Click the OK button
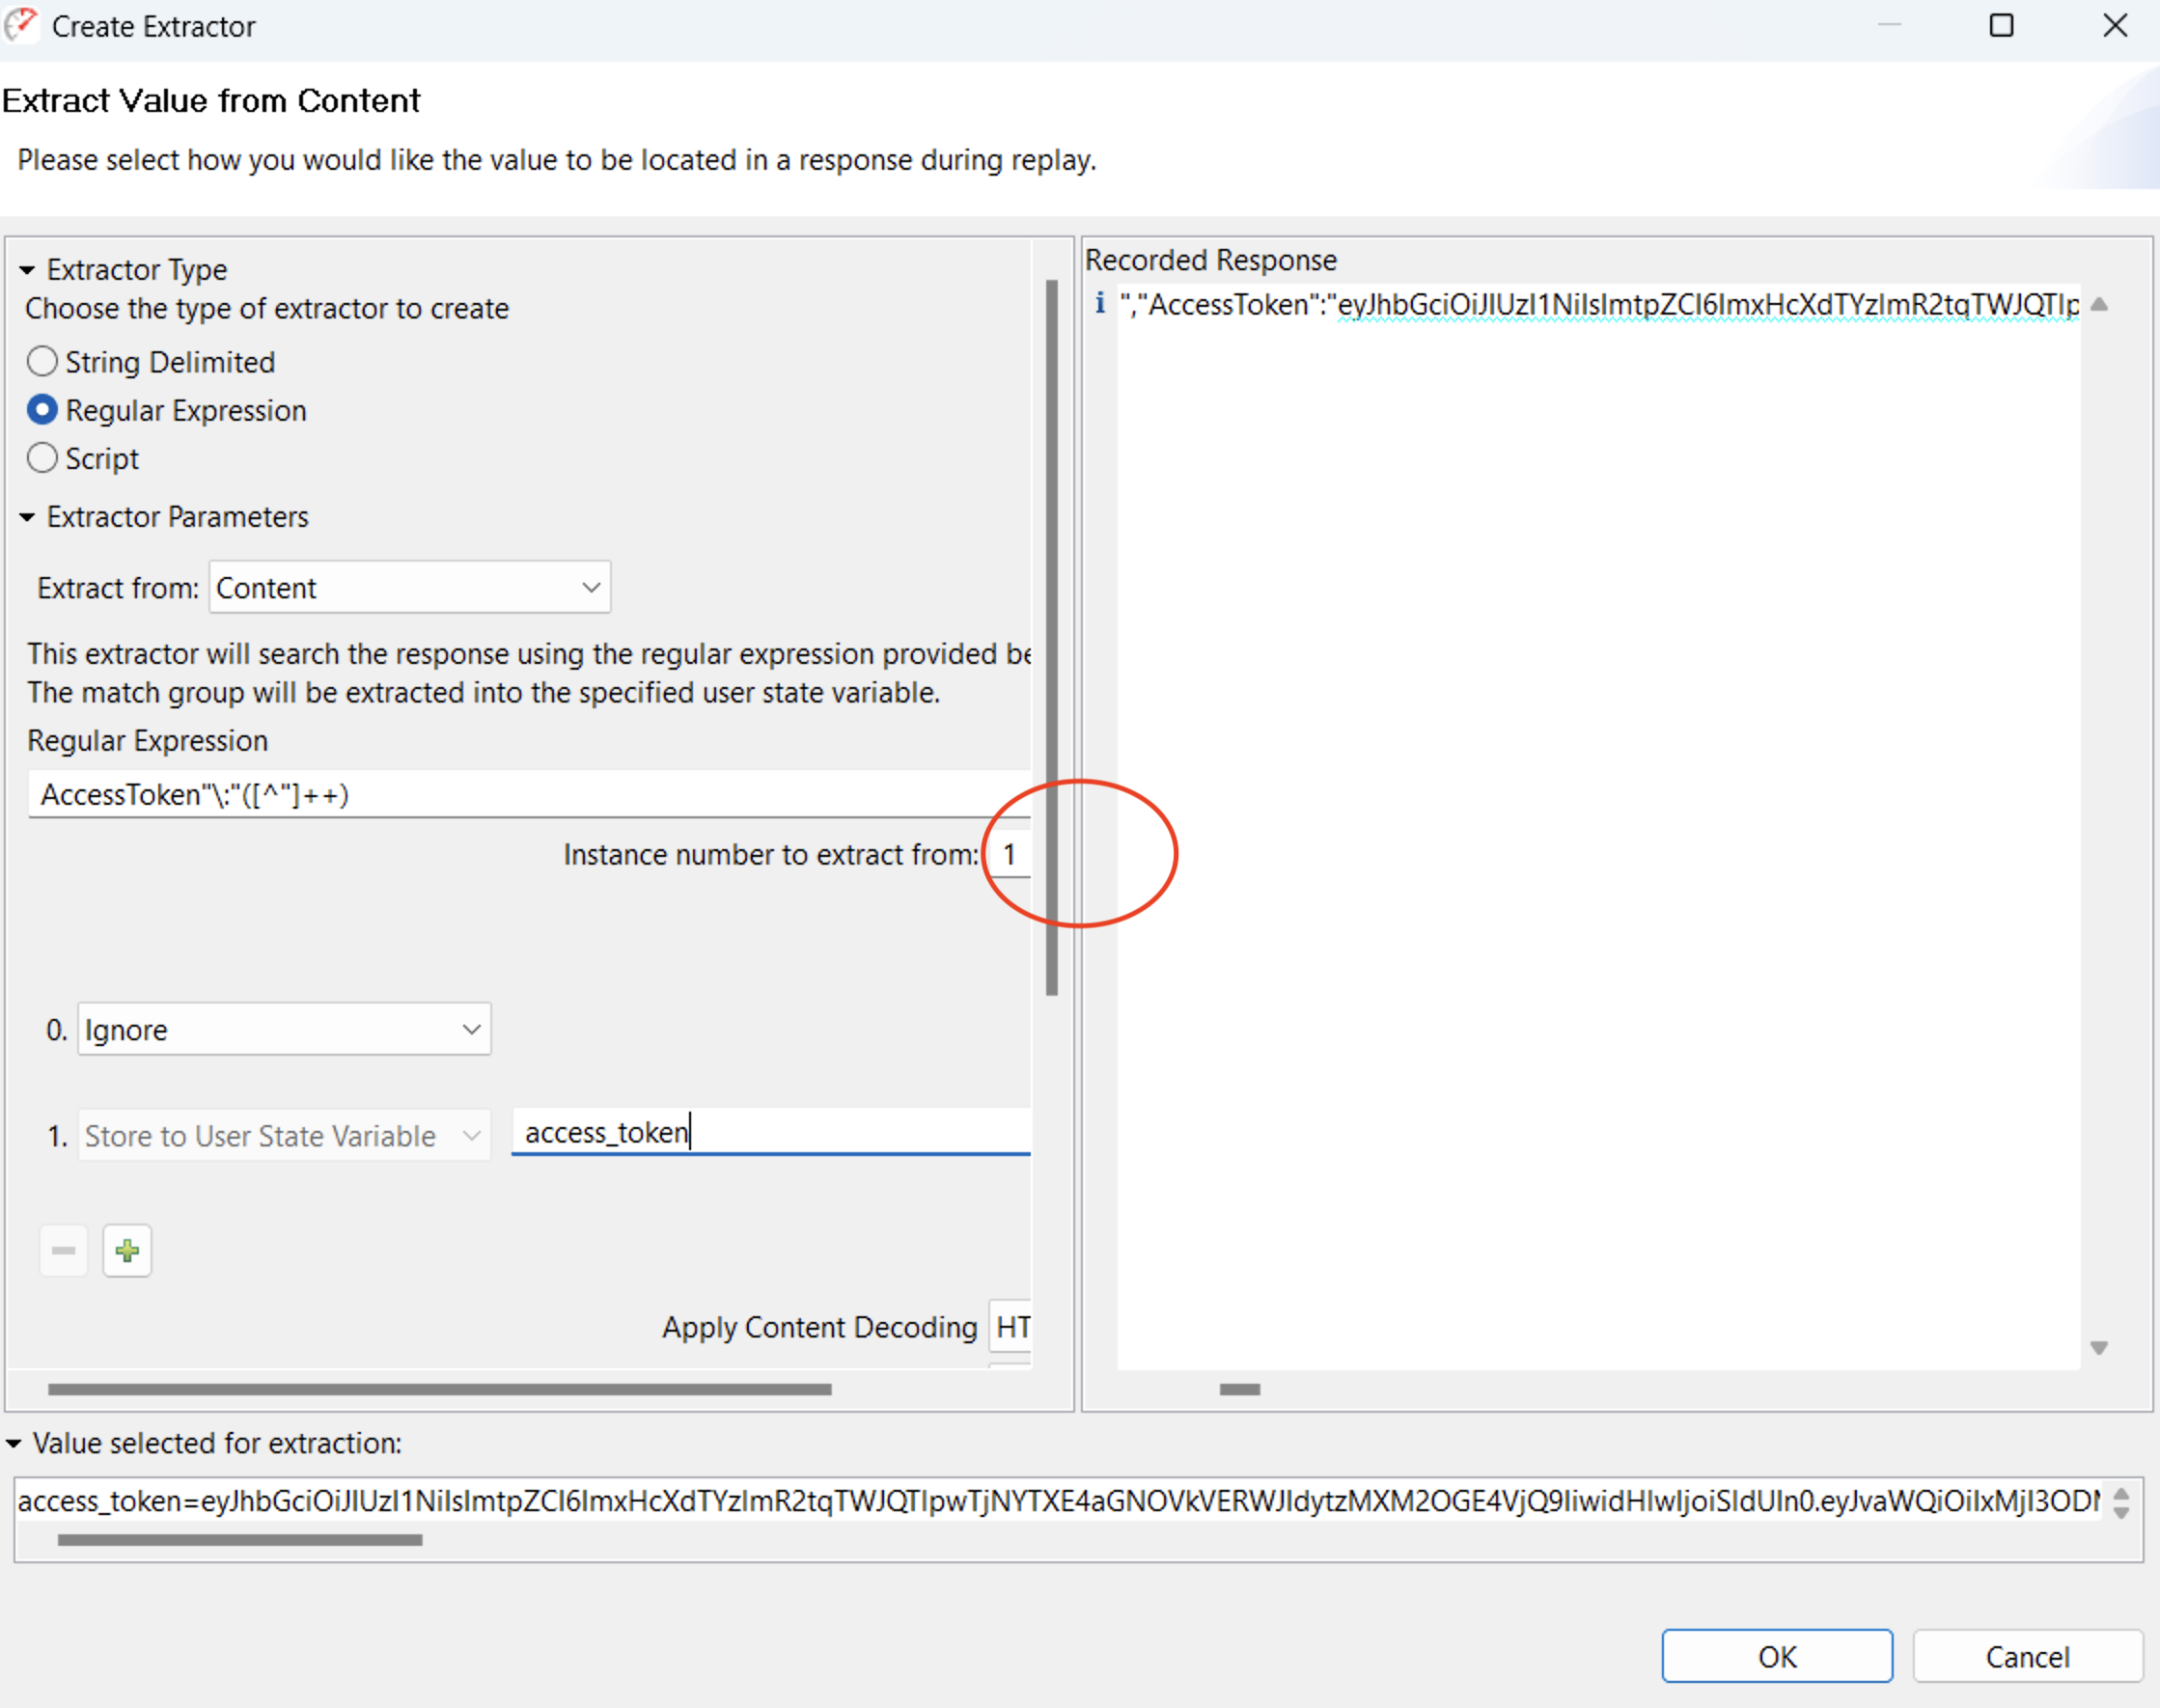Viewport: 2160px width, 1708px height. click(1776, 1656)
